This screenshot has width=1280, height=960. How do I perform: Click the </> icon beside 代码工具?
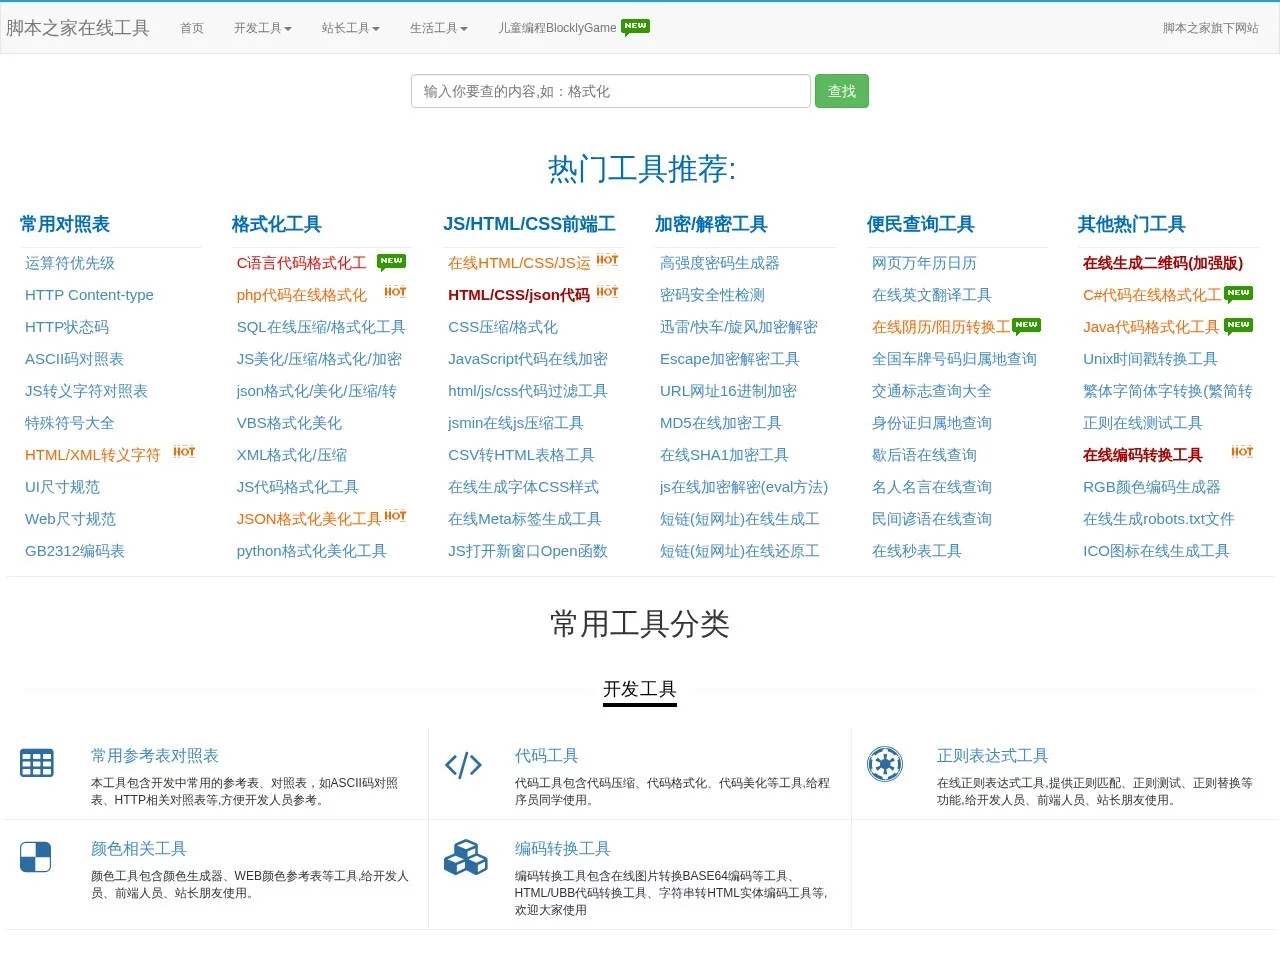coord(463,765)
